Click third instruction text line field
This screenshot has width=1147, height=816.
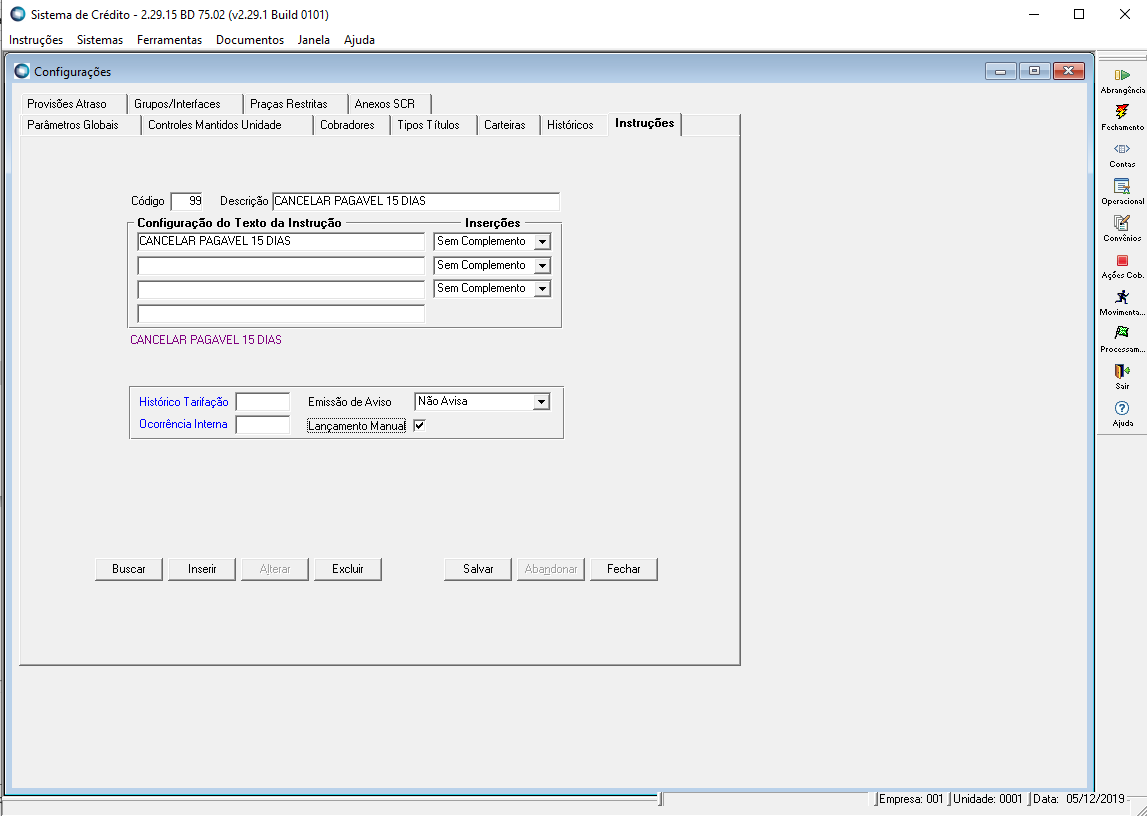[281, 290]
